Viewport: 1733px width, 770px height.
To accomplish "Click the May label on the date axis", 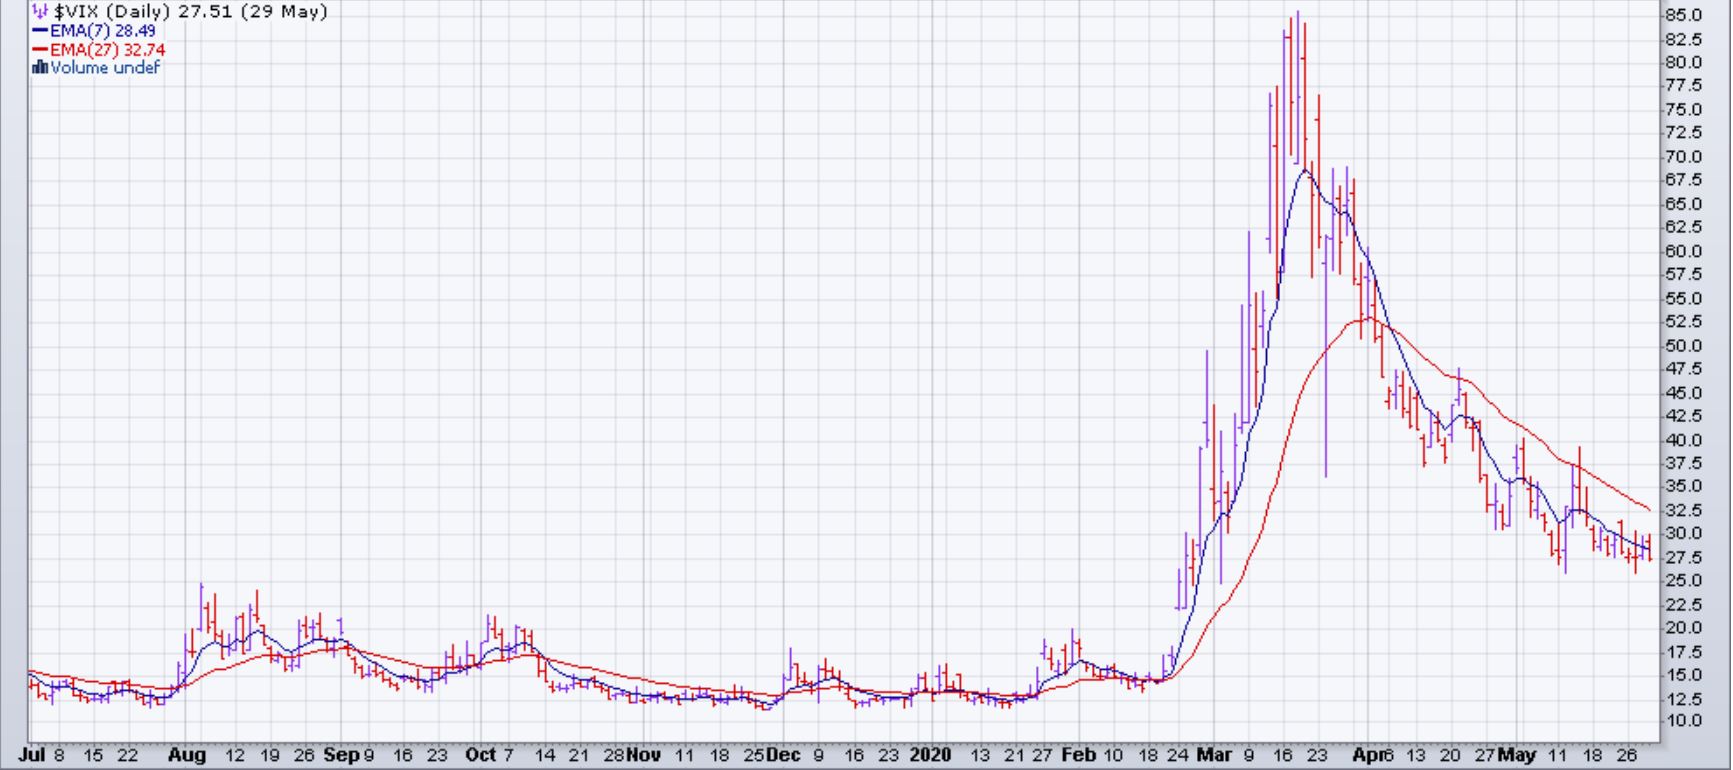I will [x=1517, y=755].
